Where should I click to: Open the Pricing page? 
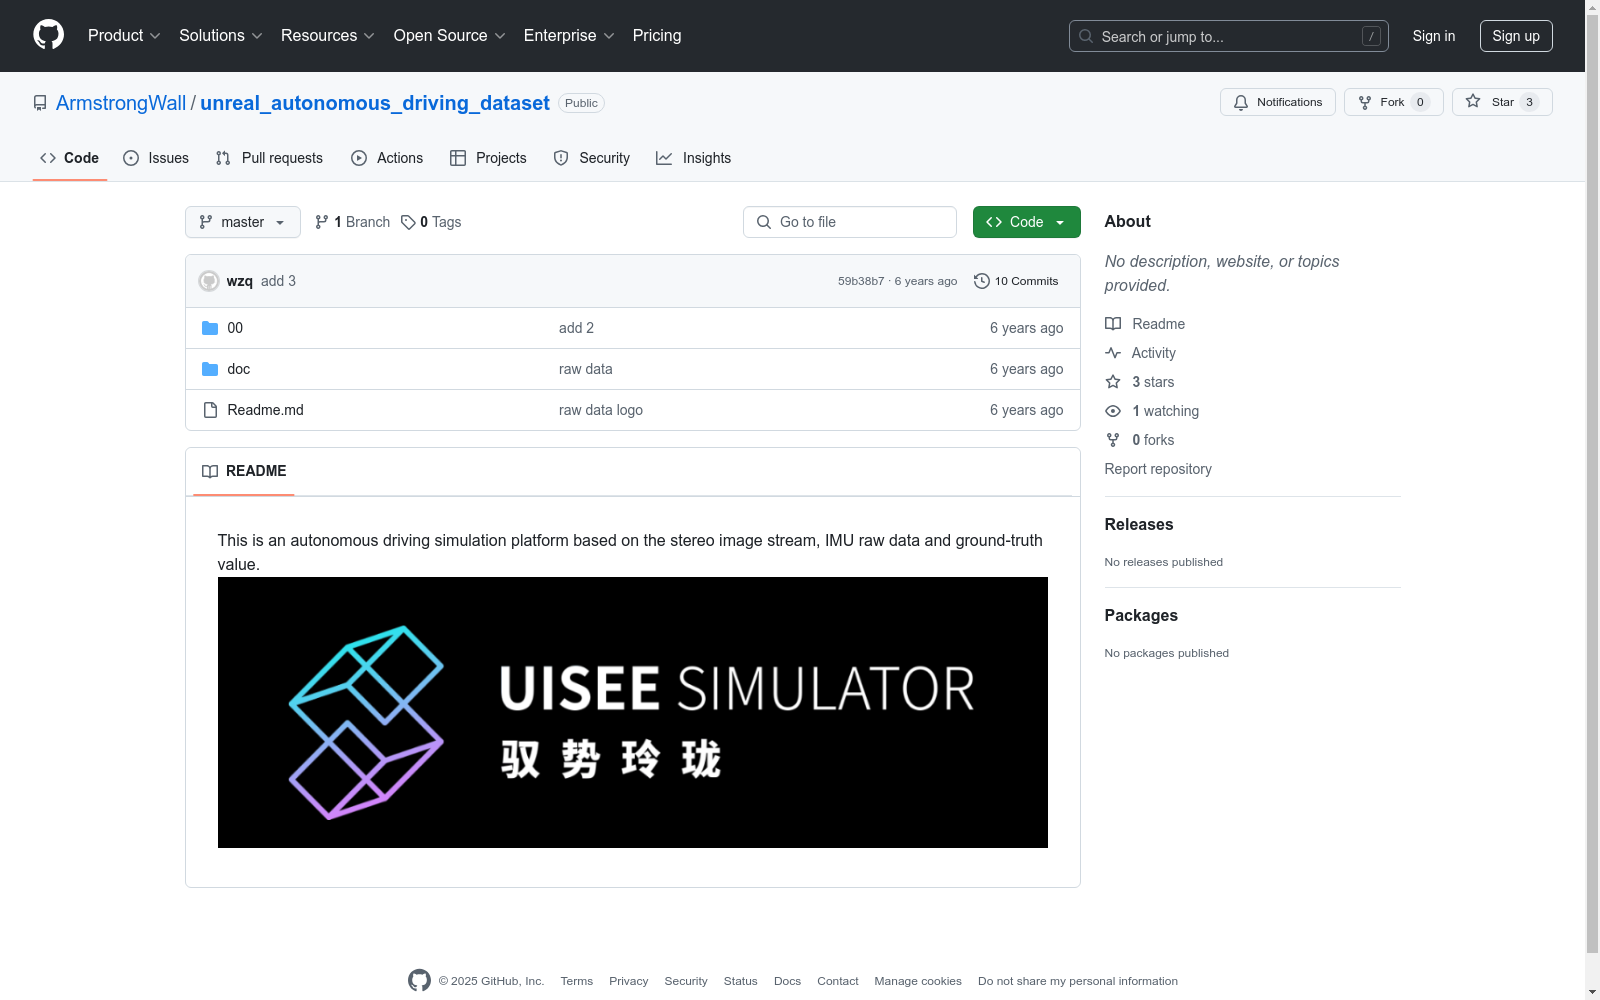tap(657, 36)
